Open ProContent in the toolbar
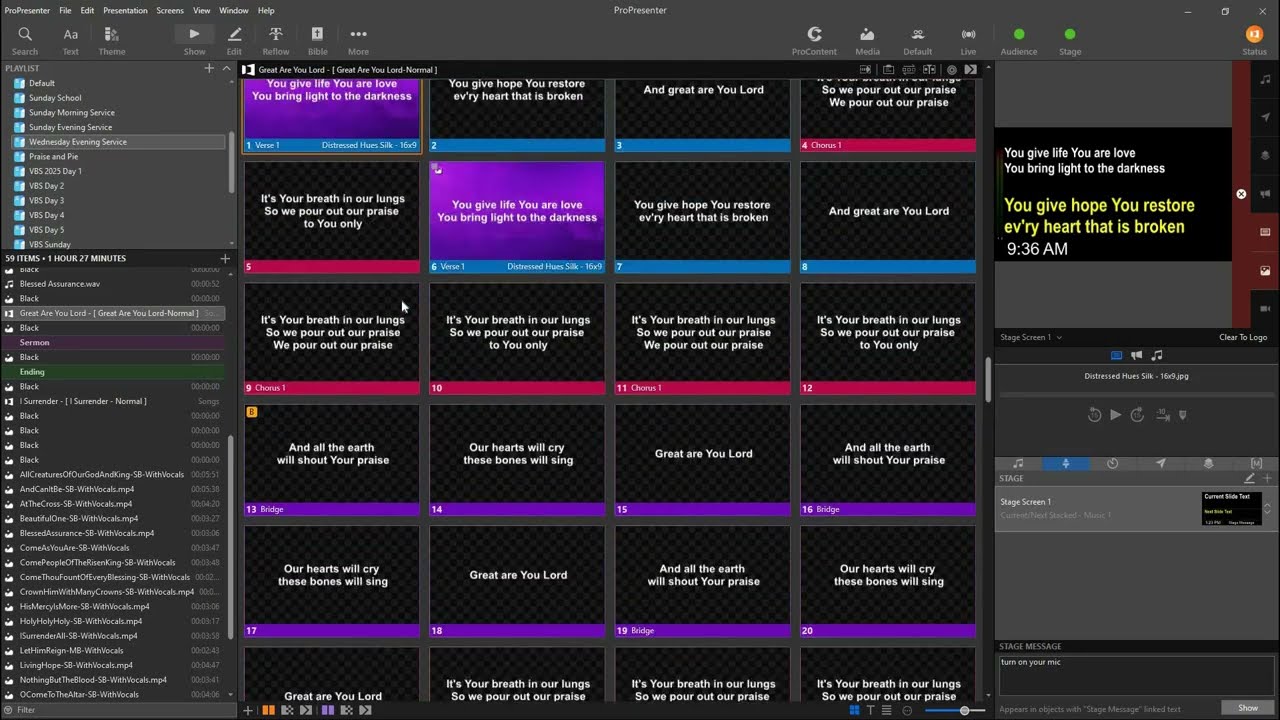Screen dimensions: 1280x720 pos(814,41)
